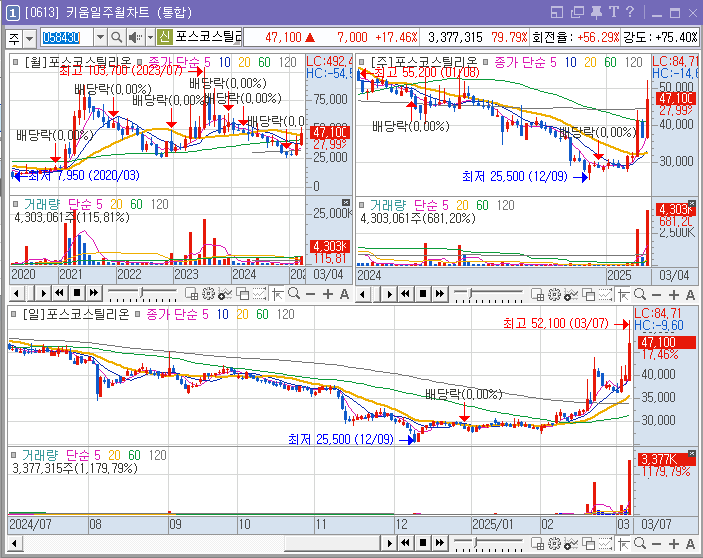The width and height of the screenshot is (703, 558).
Task: Click scroll-left arrow in weekly chart toolbar
Action: [x=363, y=294]
